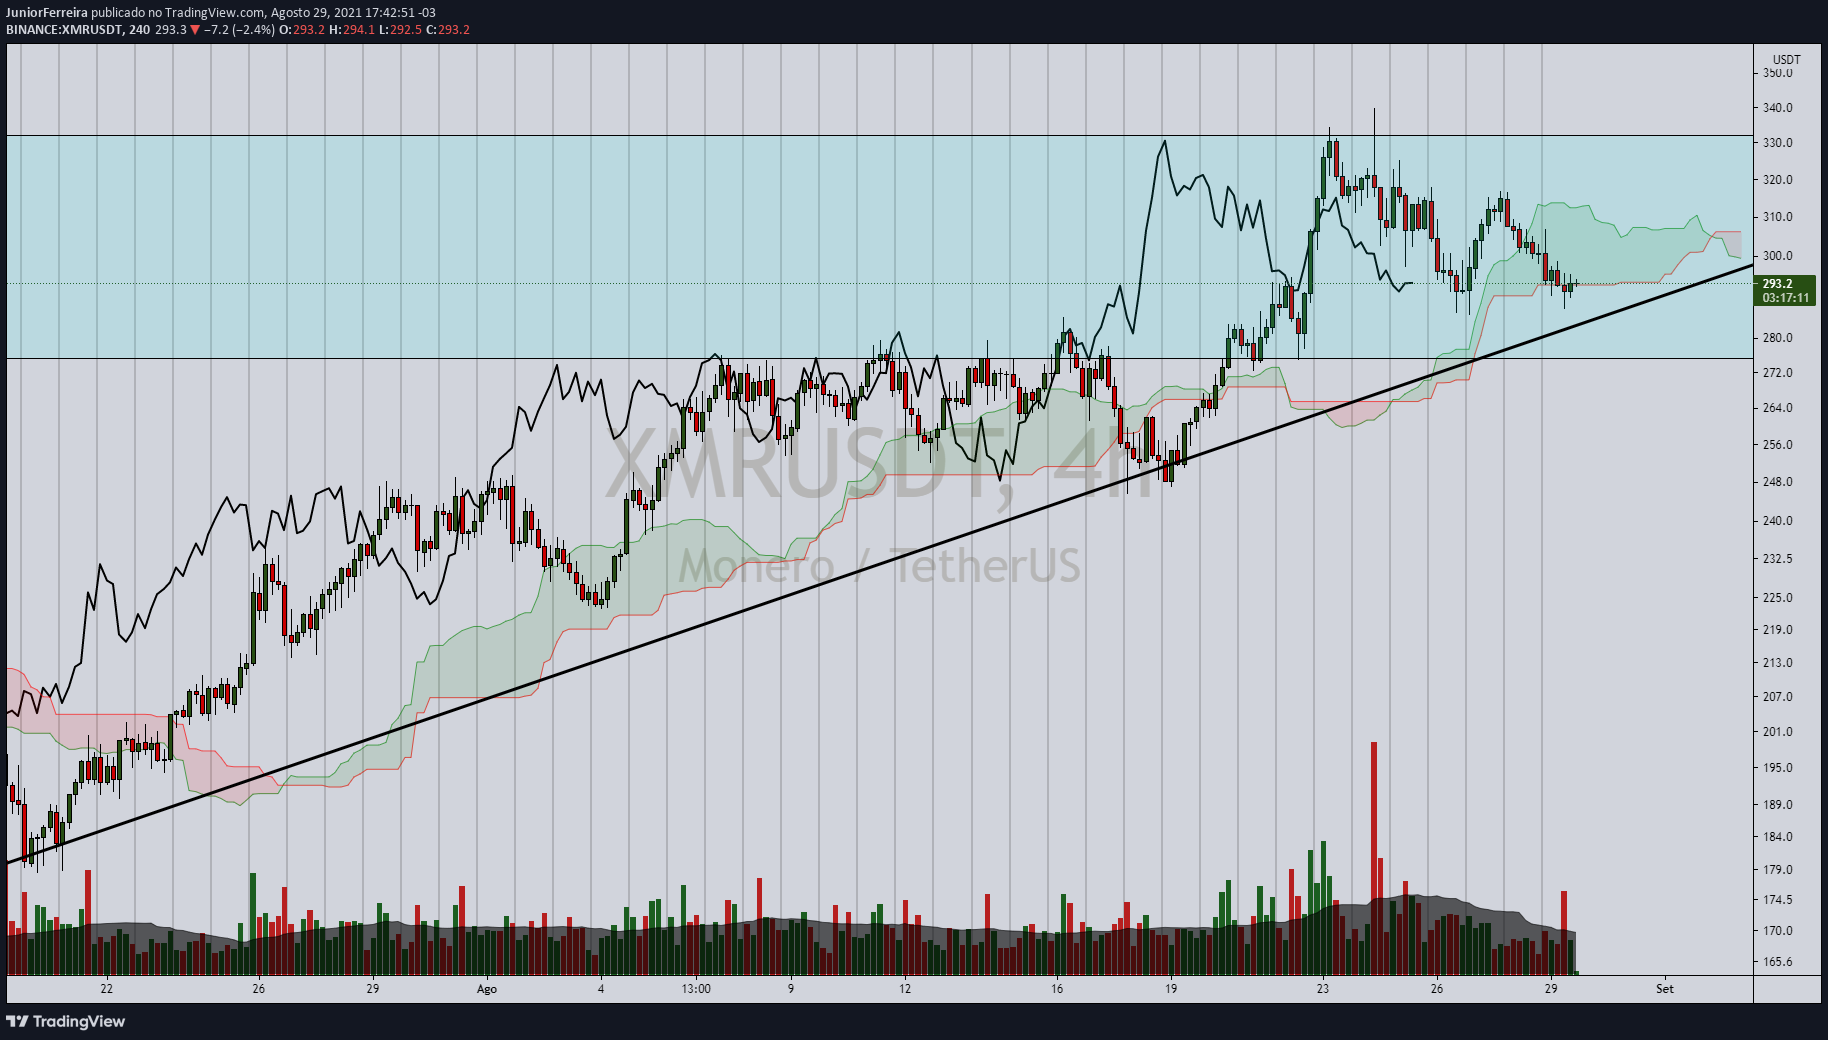Click the 256.0 price axis label

pos(1778,445)
